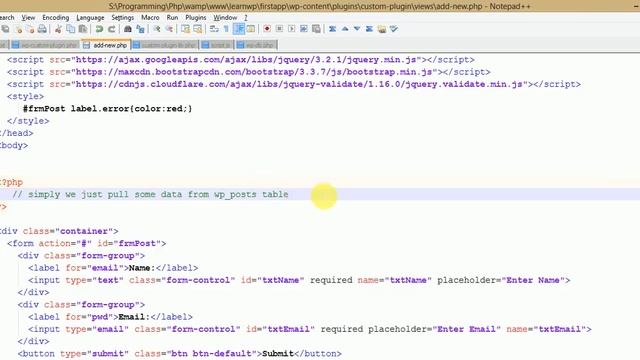Open the Settings menu
This screenshot has height=360, width=640.
point(122,18)
